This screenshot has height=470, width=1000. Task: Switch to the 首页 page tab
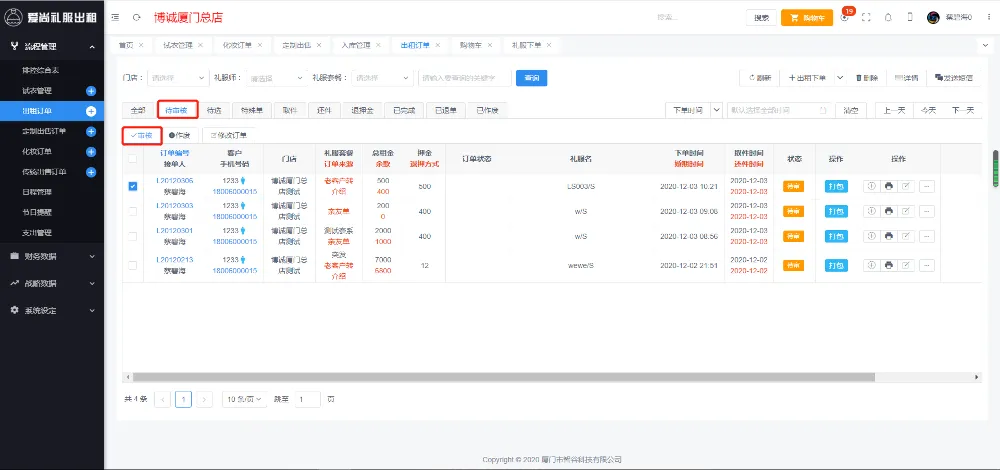[x=126, y=45]
